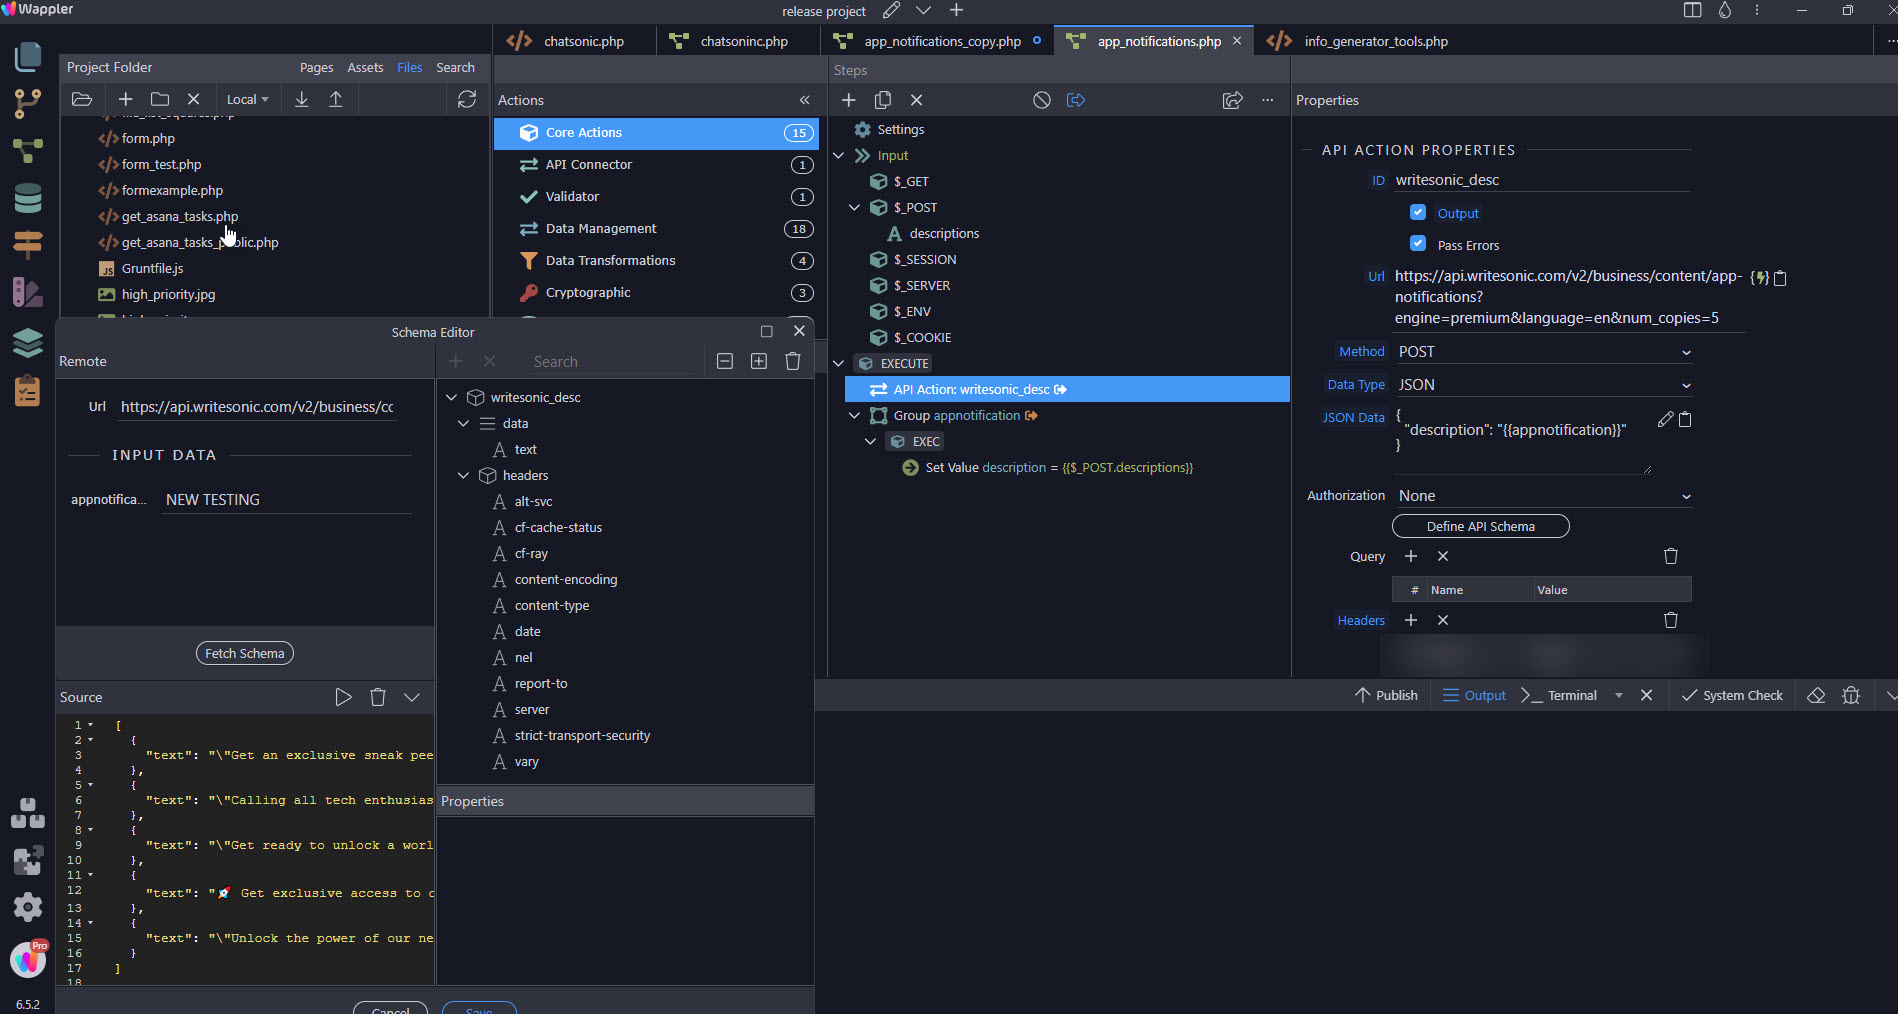
Task: Select API Connector action group
Action: tap(656, 164)
